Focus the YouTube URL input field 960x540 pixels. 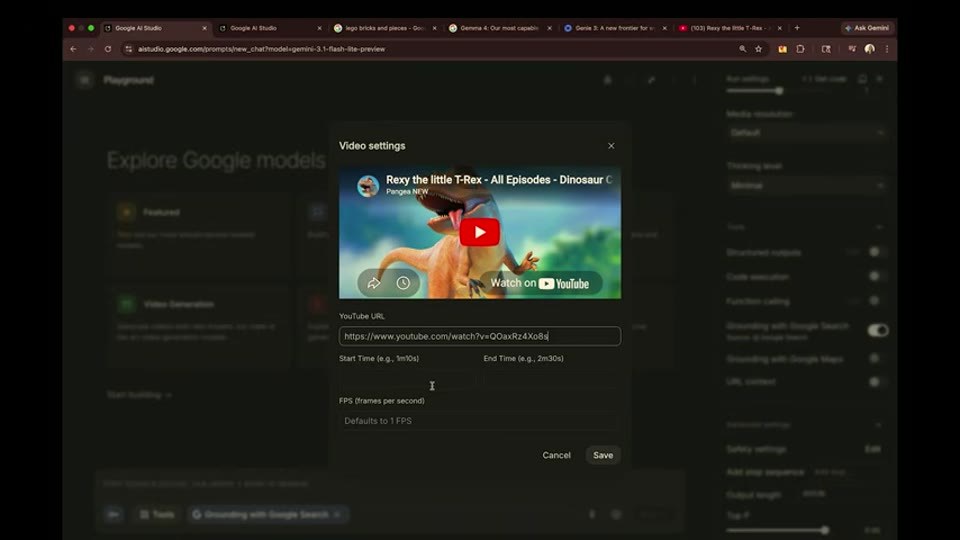(479, 336)
